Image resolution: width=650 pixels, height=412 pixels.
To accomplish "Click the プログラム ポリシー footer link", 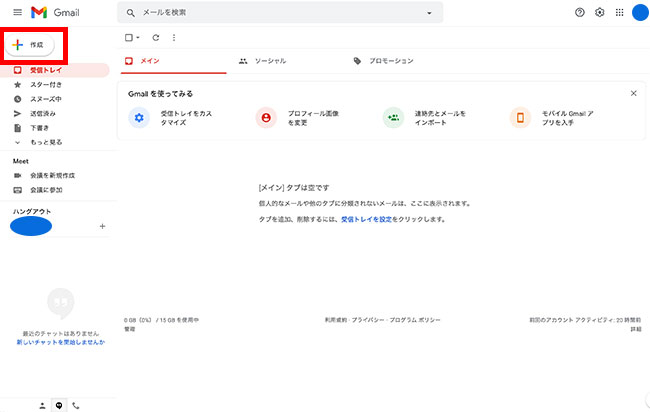I will pyautogui.click(x=415, y=320).
